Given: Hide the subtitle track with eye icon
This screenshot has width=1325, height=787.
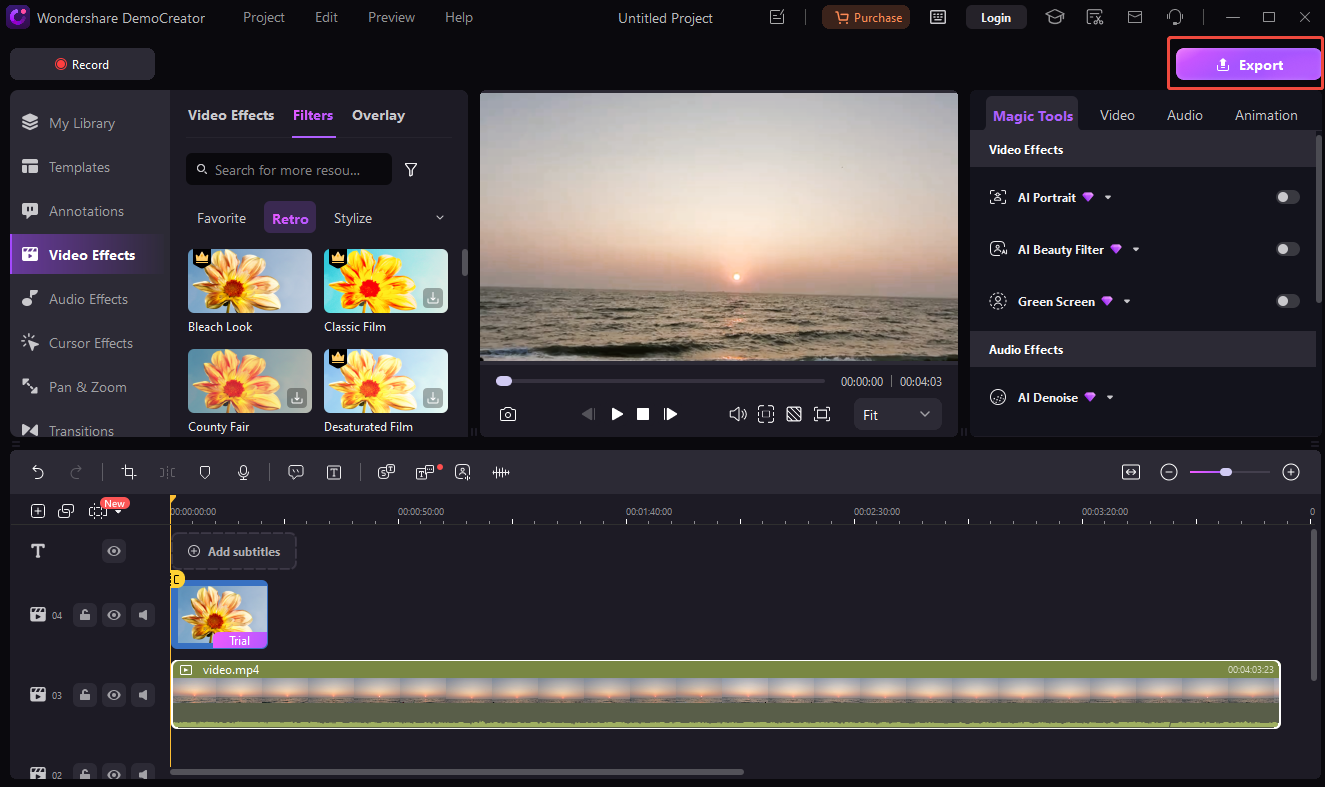Looking at the screenshot, I should point(114,551).
